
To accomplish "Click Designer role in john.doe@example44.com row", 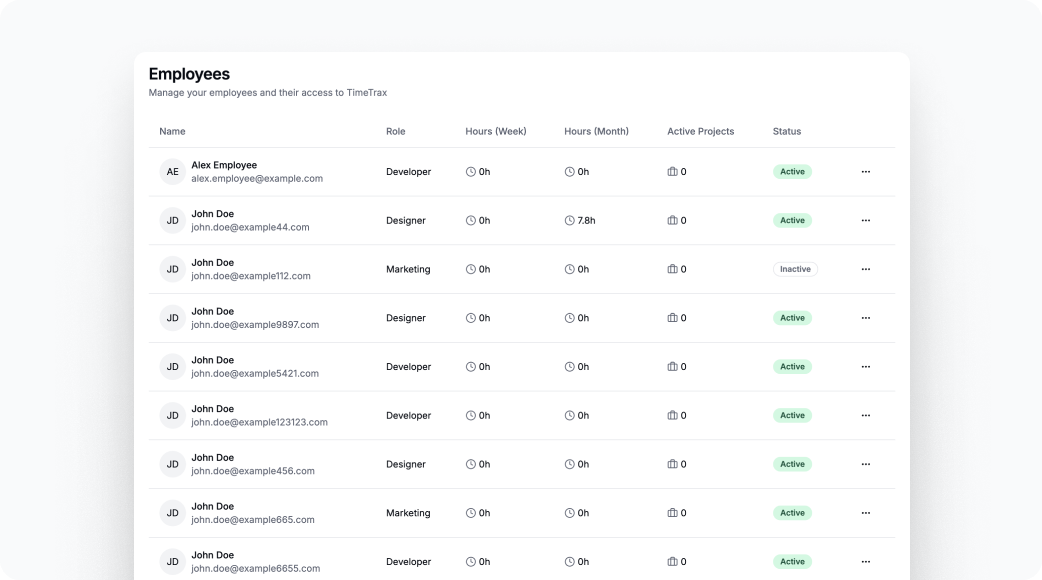I will tap(405, 221).
